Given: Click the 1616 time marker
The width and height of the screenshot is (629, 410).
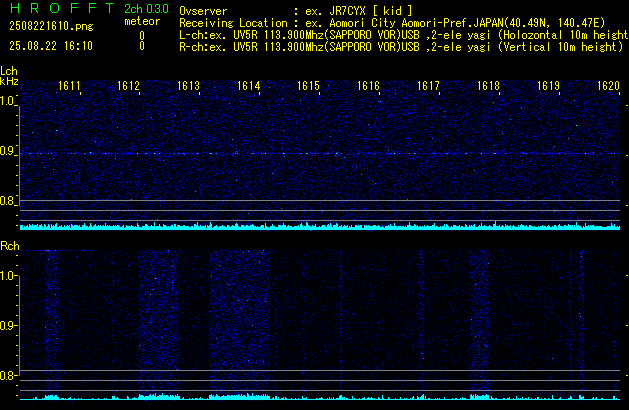Looking at the screenshot, I should [x=368, y=86].
